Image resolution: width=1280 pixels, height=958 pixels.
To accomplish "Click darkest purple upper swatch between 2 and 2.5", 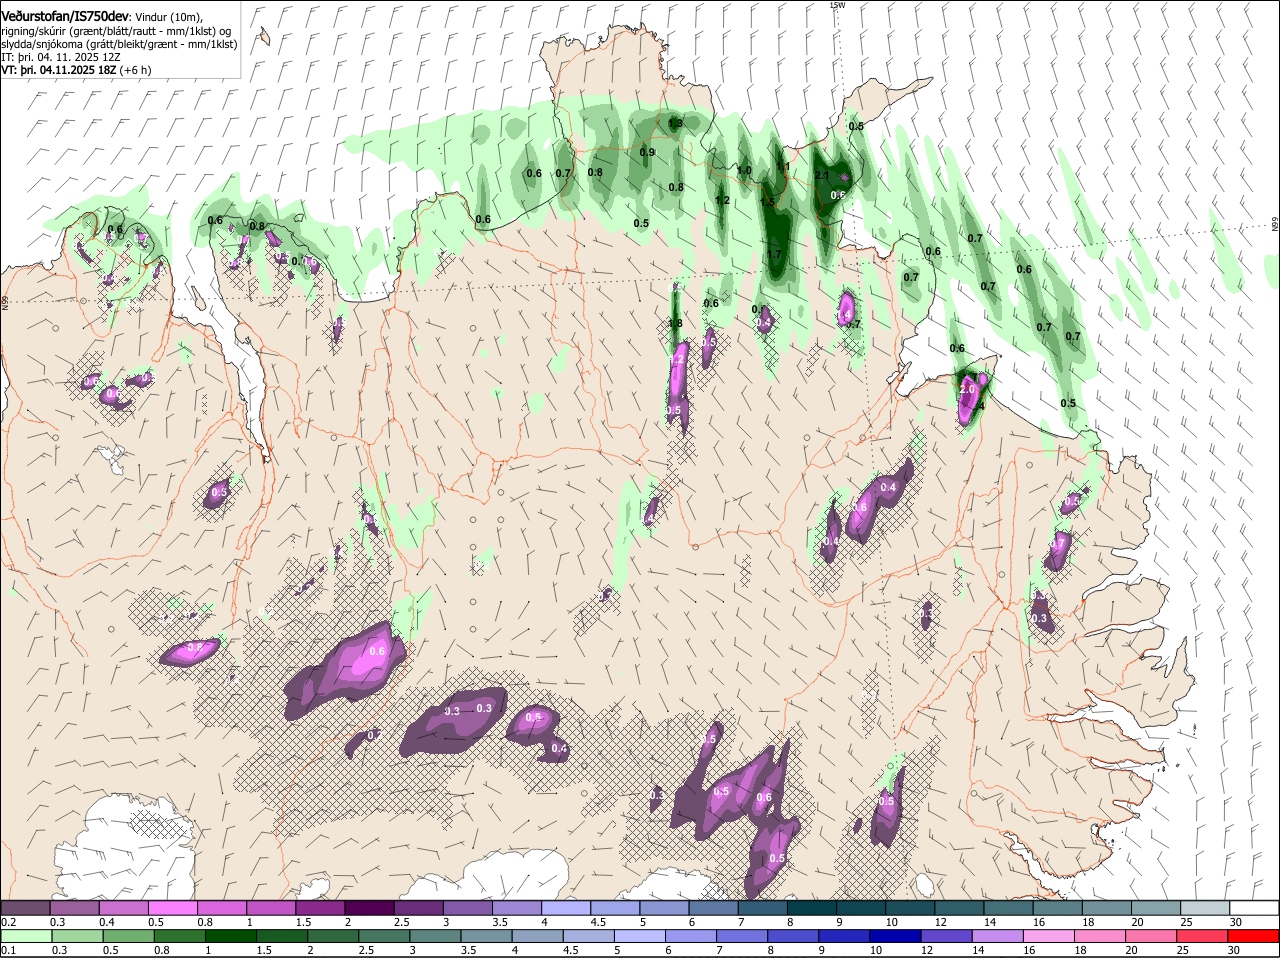I will pyautogui.click(x=368, y=907).
